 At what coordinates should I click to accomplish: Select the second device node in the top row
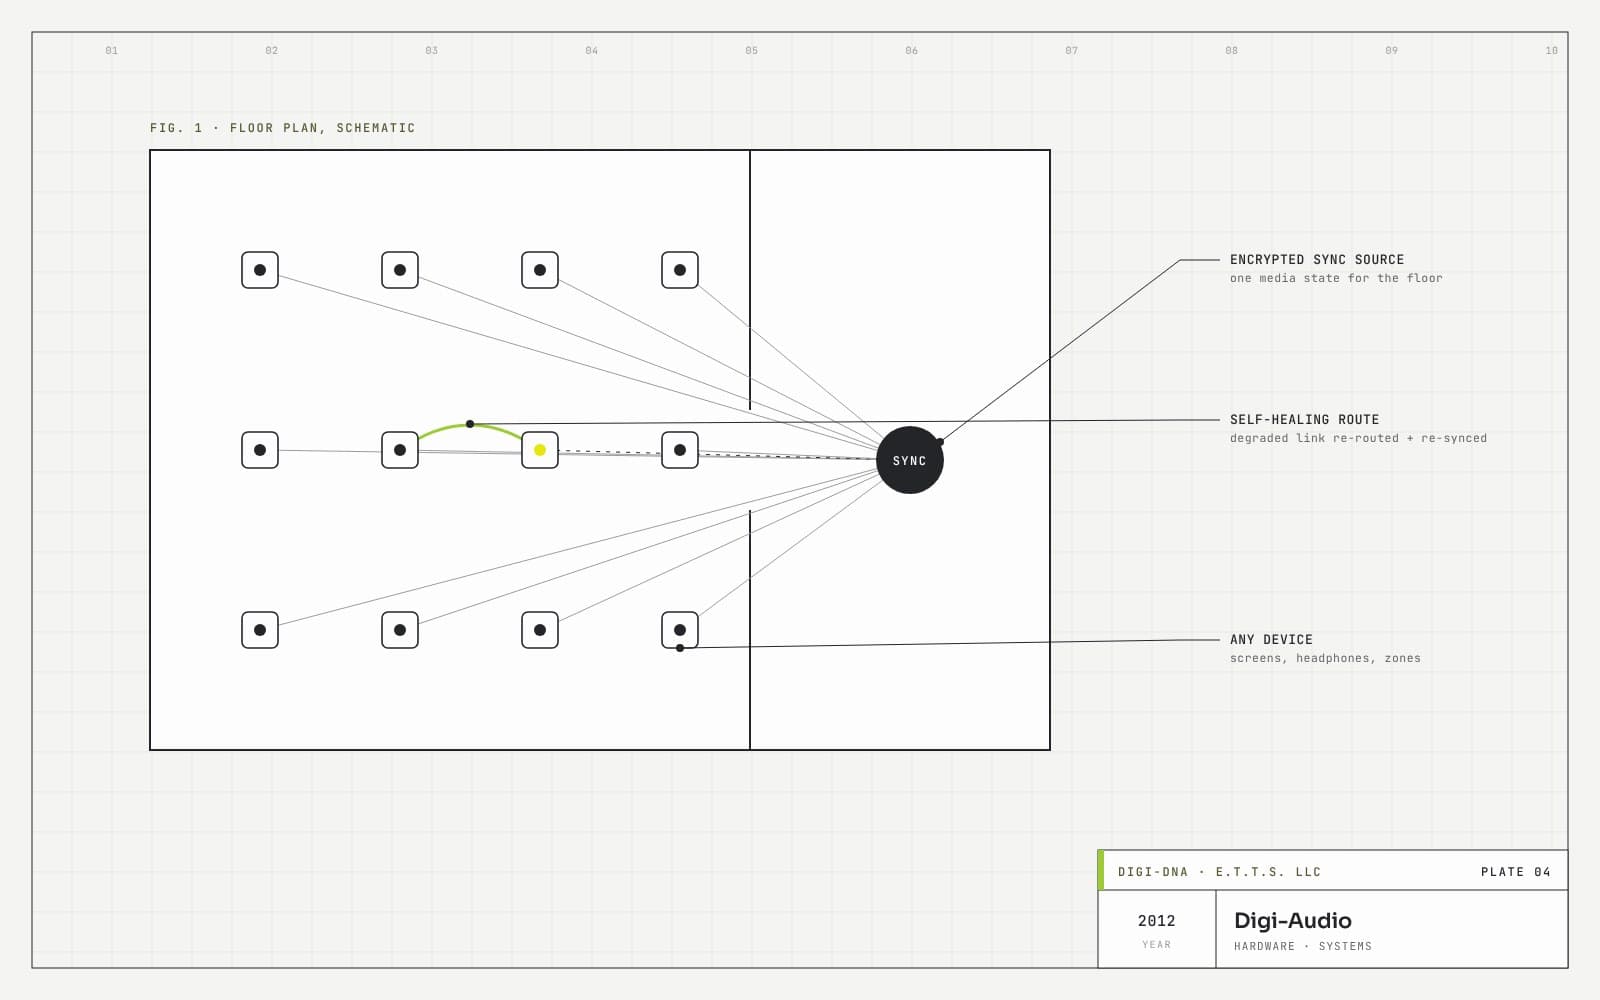click(x=400, y=270)
